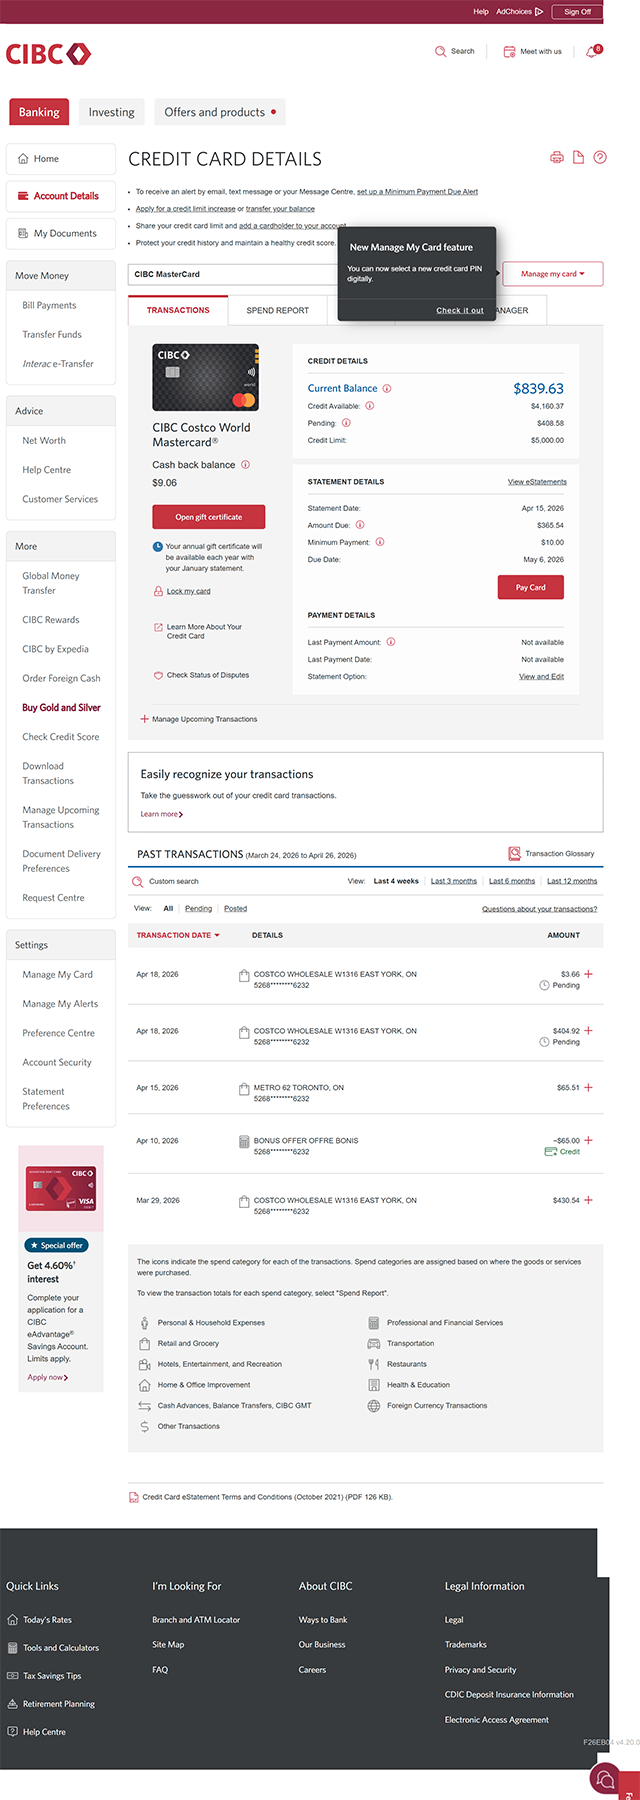Open Bill Payments under Move Money

tap(50, 305)
